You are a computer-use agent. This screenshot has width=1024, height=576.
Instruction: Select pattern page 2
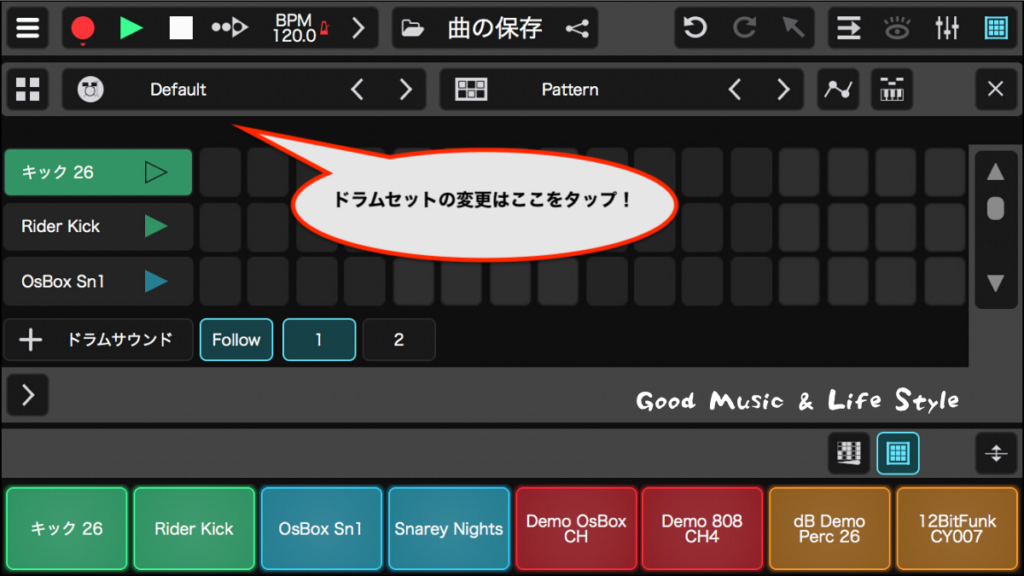[x=399, y=340]
